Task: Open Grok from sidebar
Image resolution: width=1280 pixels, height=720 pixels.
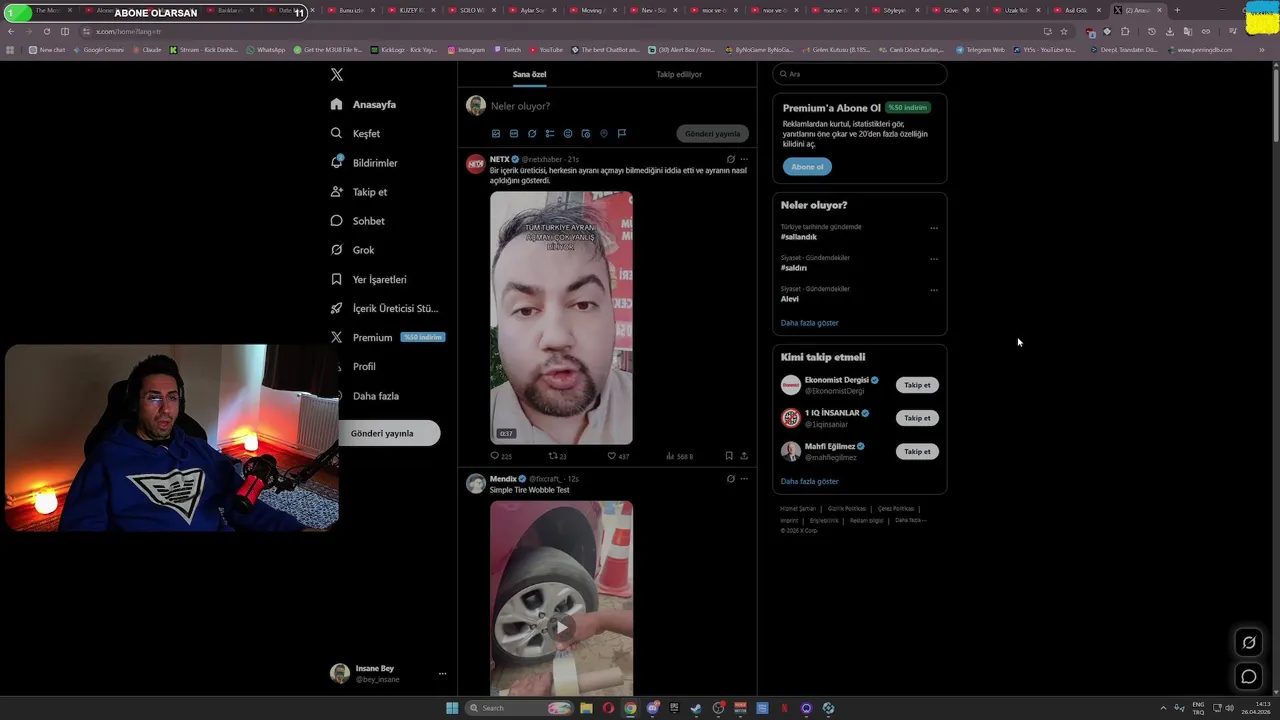Action: pyautogui.click(x=352, y=250)
